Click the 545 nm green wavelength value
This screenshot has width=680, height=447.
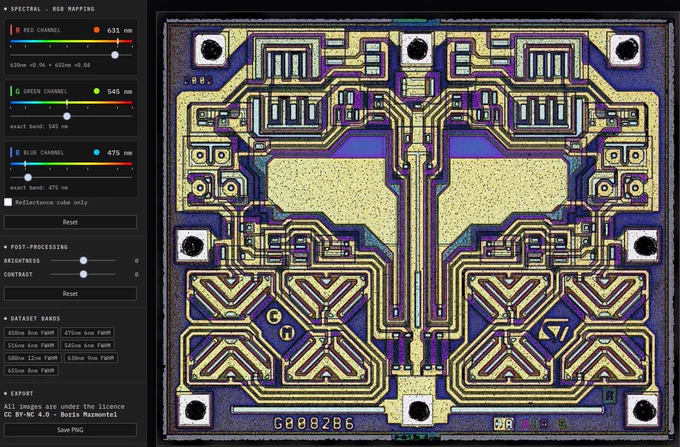(120, 91)
